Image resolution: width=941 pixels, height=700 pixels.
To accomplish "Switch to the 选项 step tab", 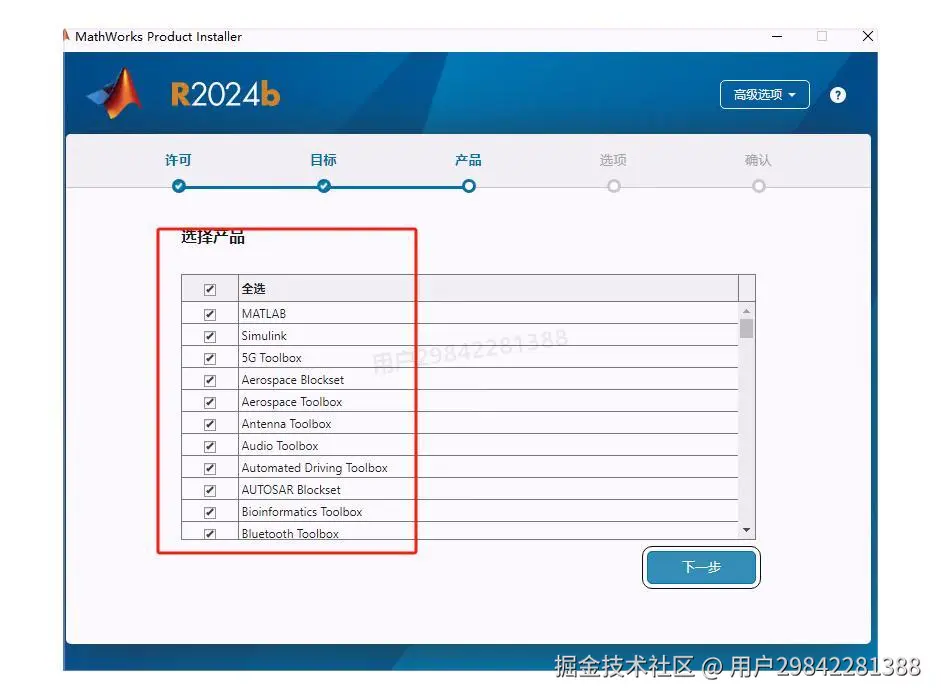I will (x=613, y=160).
